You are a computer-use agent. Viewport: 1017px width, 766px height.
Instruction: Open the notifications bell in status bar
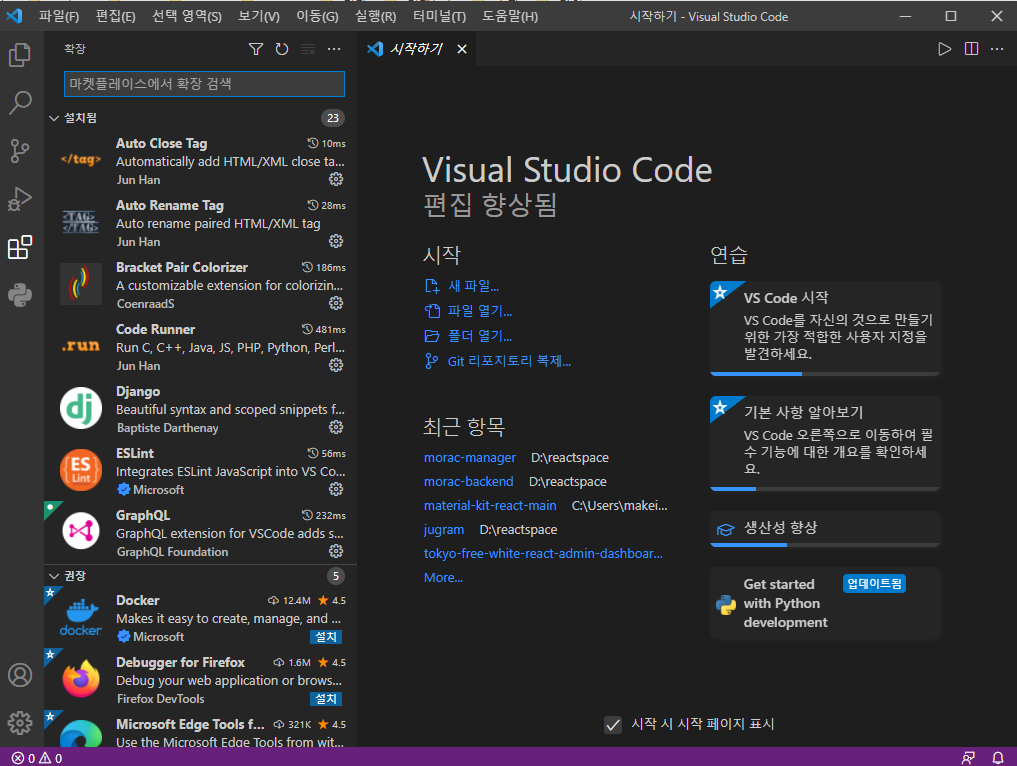[x=998, y=758]
